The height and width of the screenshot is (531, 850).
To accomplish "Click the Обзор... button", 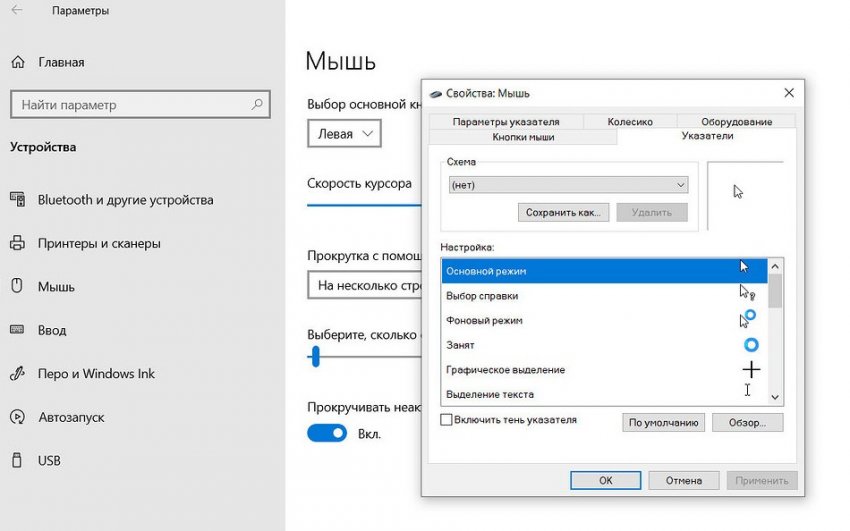I will (x=747, y=423).
